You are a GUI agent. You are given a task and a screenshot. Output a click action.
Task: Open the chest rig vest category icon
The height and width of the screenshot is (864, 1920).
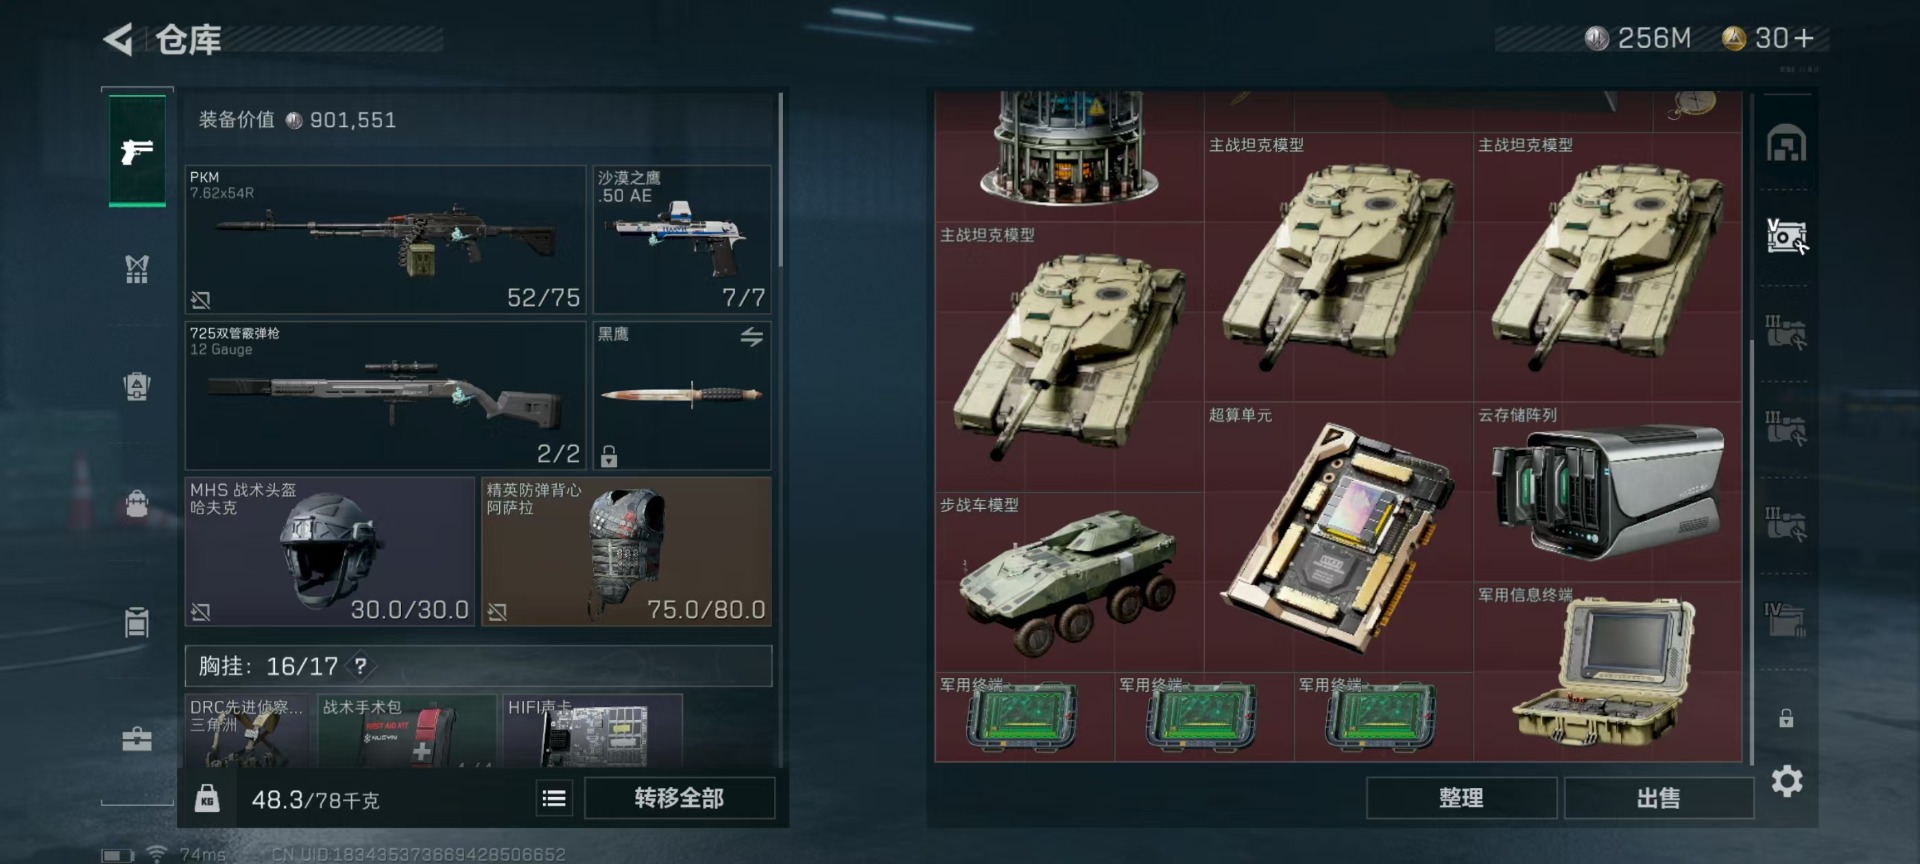tap(137, 269)
